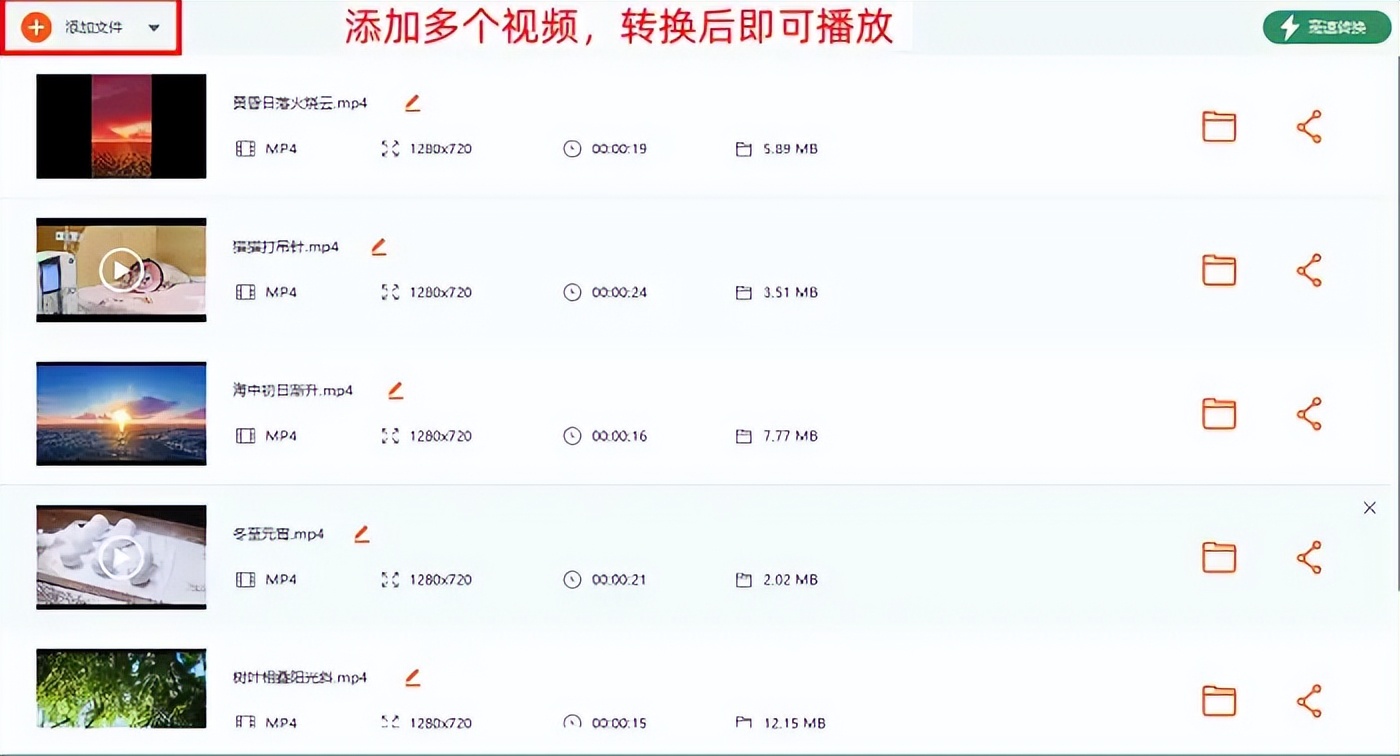The image size is (1400, 756).
Task: Open the folder location of 晨昏日落火烧云.mp4
Action: click(1219, 126)
